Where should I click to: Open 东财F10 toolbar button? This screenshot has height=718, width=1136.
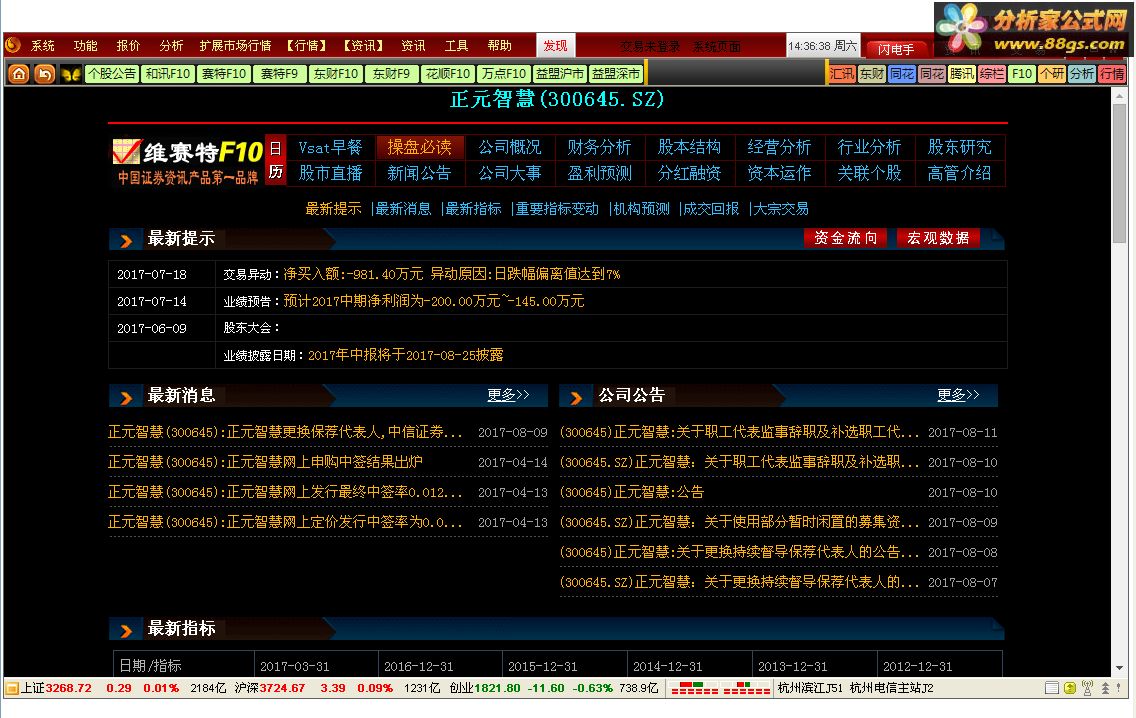[x=336, y=73]
